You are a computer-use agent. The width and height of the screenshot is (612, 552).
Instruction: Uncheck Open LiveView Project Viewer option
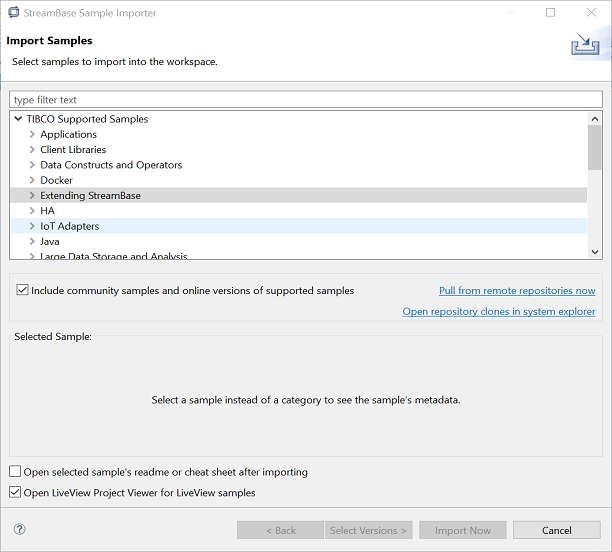coord(15,493)
